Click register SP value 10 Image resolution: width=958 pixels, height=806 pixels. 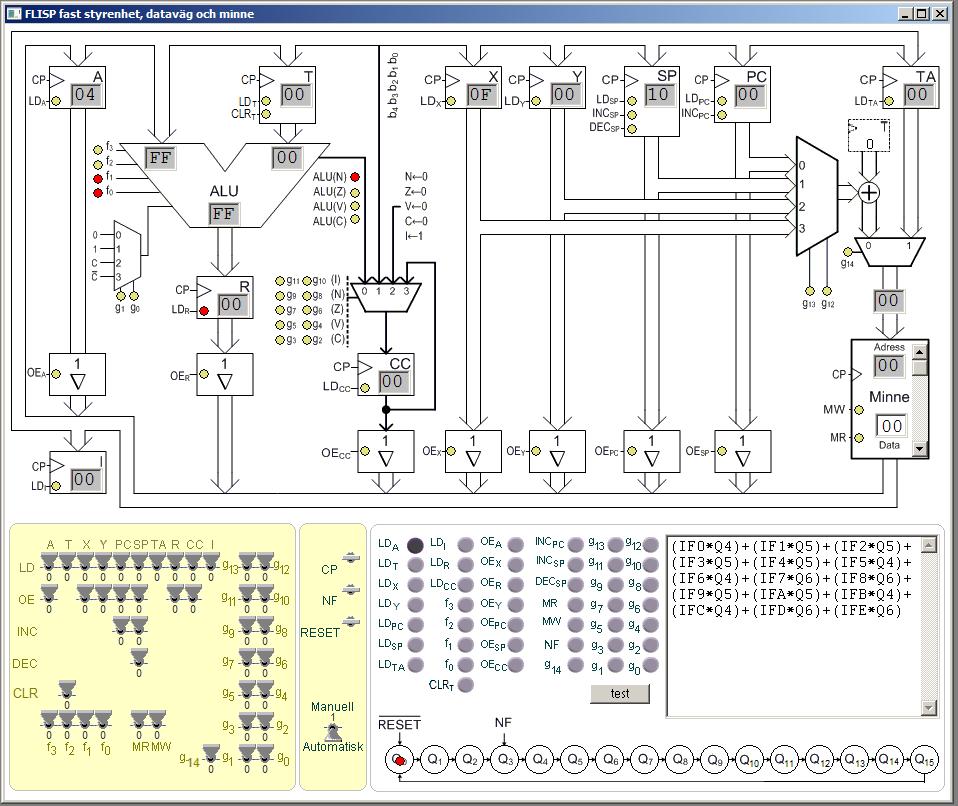658,95
